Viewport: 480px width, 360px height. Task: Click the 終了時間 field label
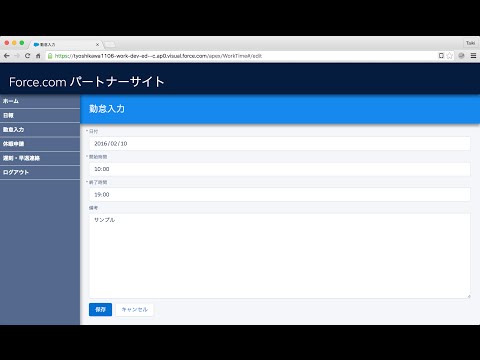pos(97,182)
